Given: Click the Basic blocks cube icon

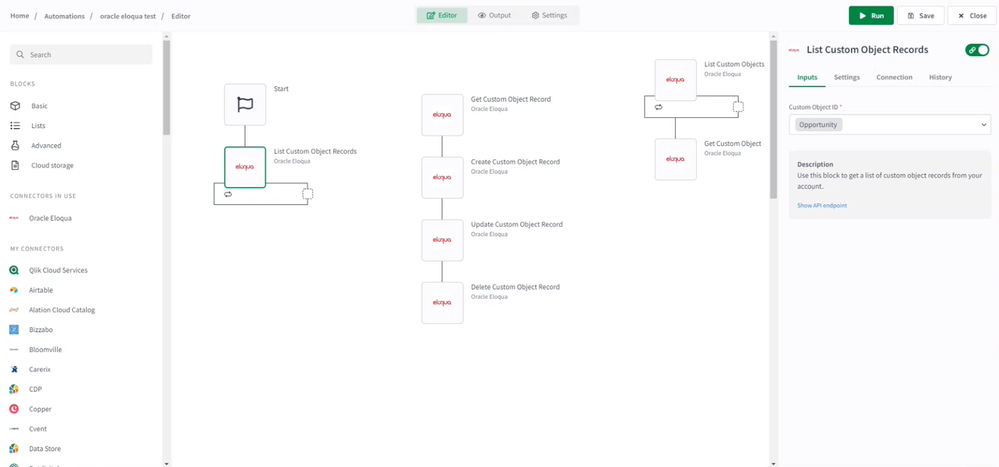Looking at the screenshot, I should [x=15, y=106].
